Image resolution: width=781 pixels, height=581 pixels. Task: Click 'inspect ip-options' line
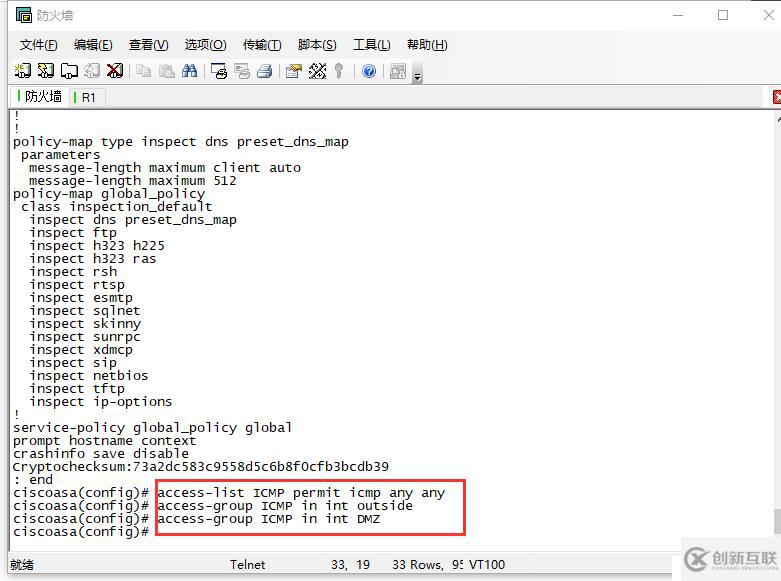click(101, 402)
